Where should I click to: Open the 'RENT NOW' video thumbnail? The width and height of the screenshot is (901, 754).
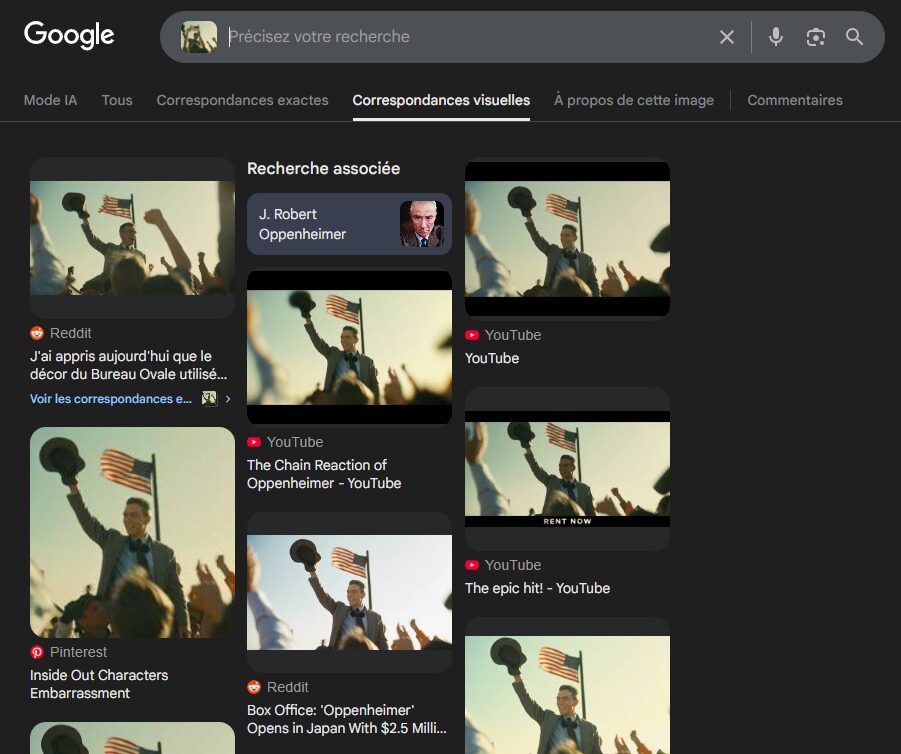(x=567, y=468)
